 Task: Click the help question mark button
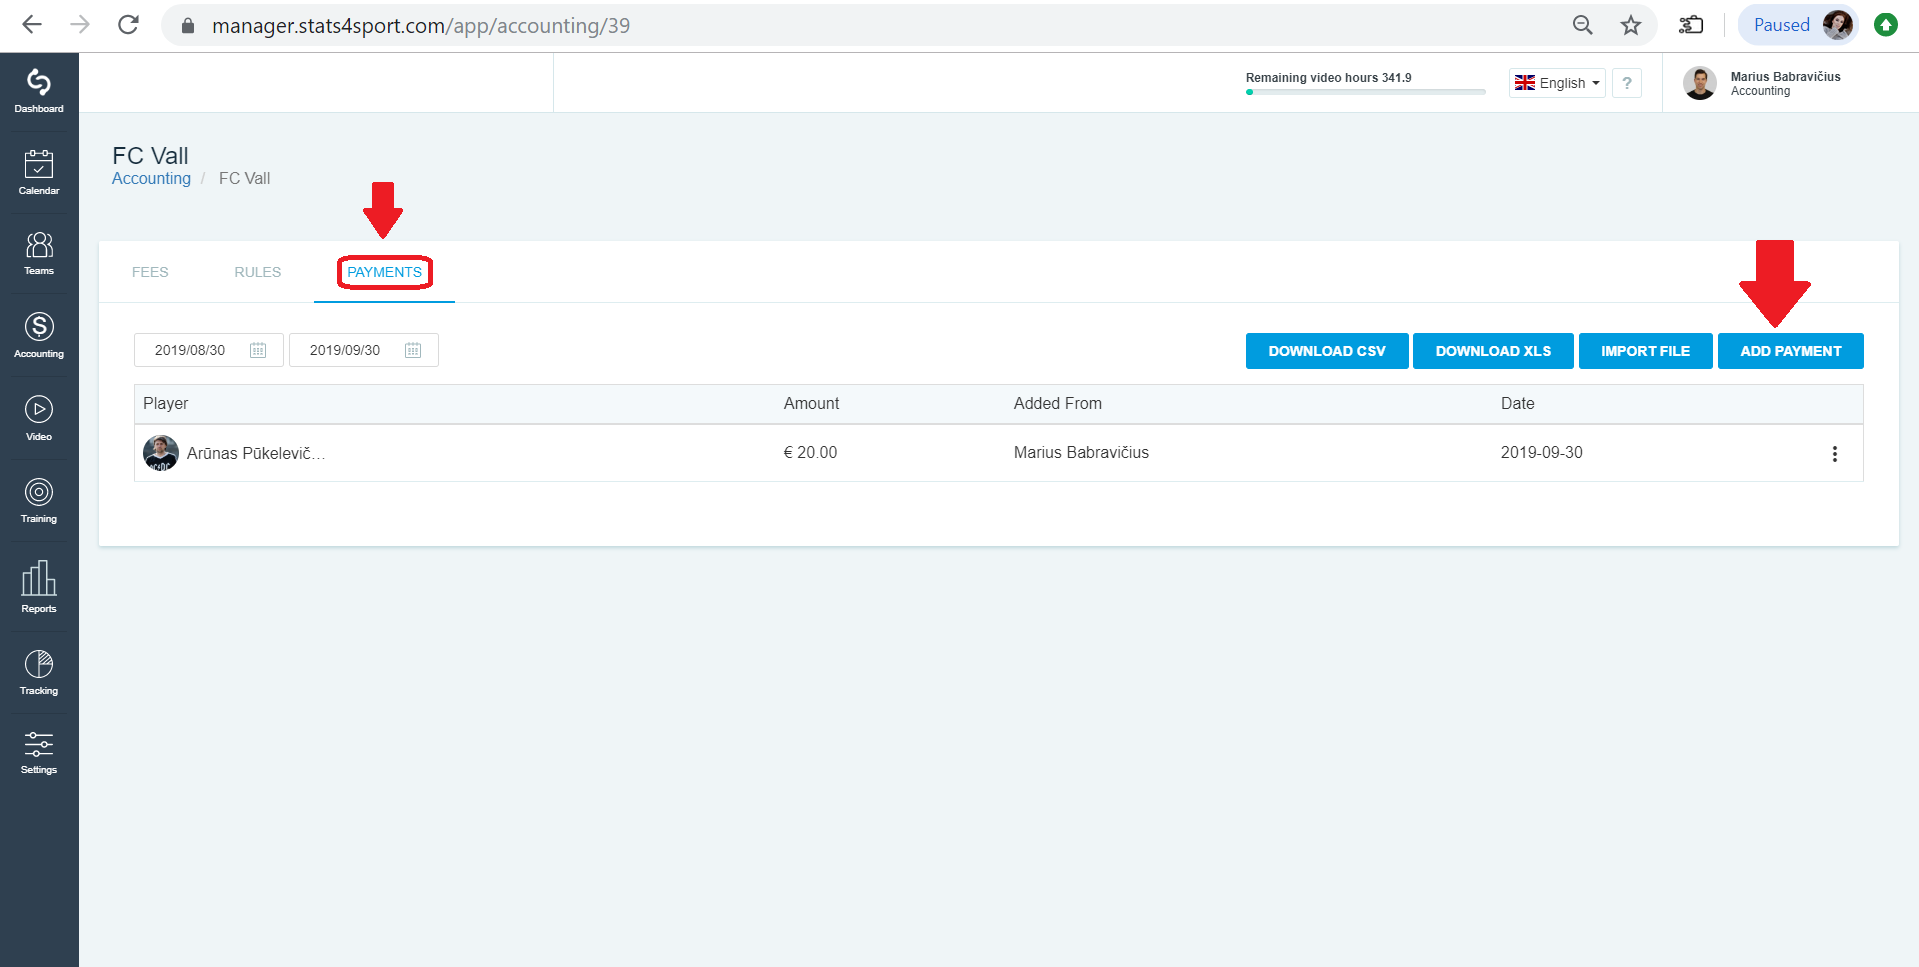pos(1627,83)
